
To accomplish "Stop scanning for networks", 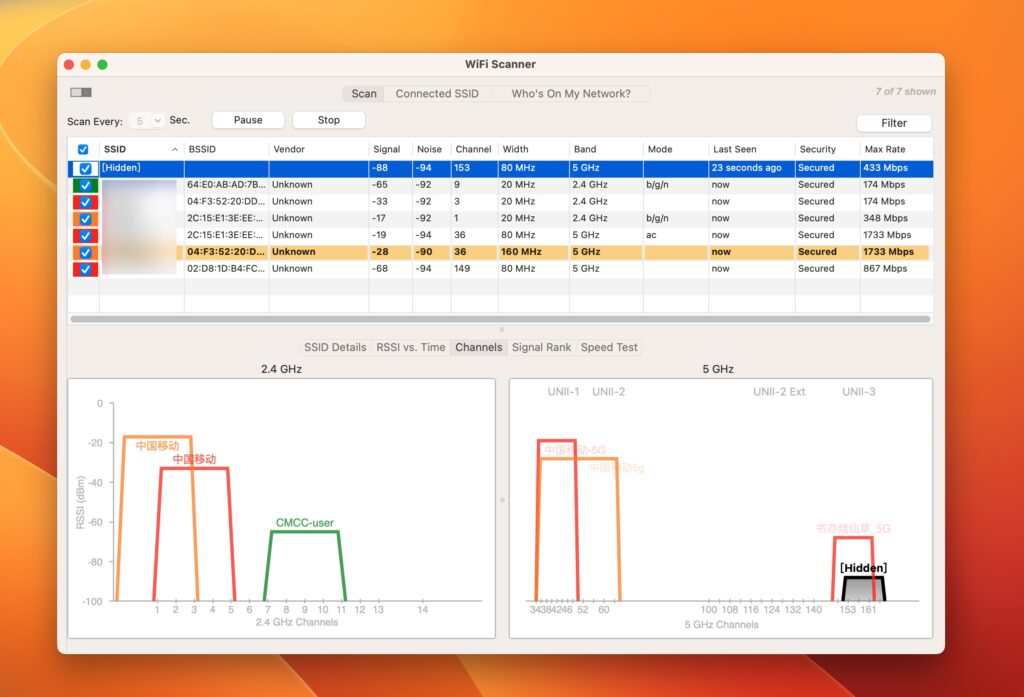I will [328, 119].
